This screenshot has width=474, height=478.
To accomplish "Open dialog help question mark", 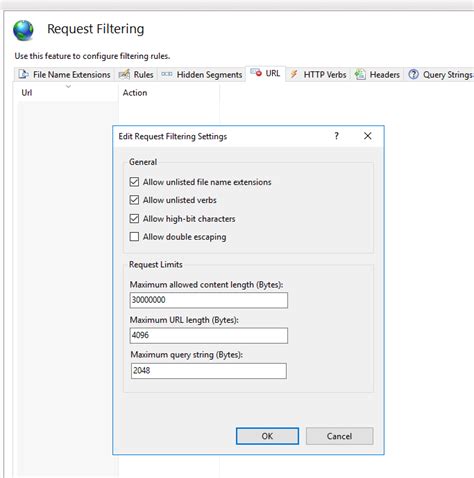I will [x=337, y=136].
